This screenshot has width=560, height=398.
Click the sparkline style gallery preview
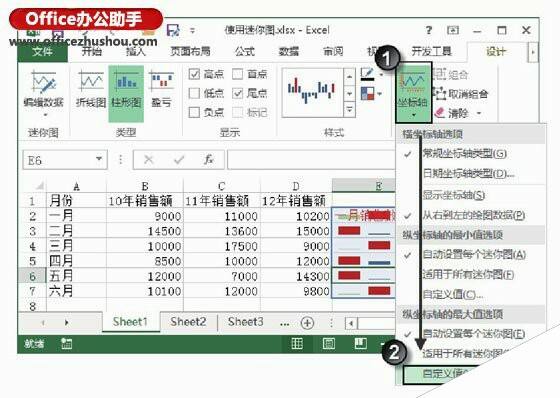[x=312, y=92]
